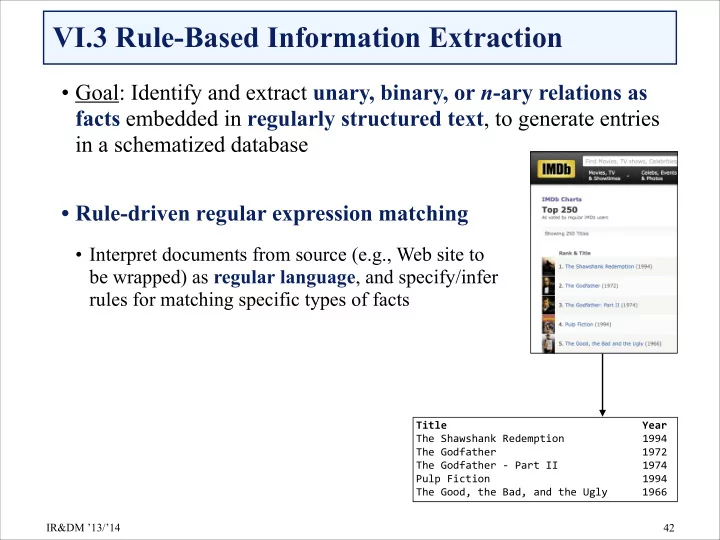Click the 'Top 250' heading

tap(559, 209)
